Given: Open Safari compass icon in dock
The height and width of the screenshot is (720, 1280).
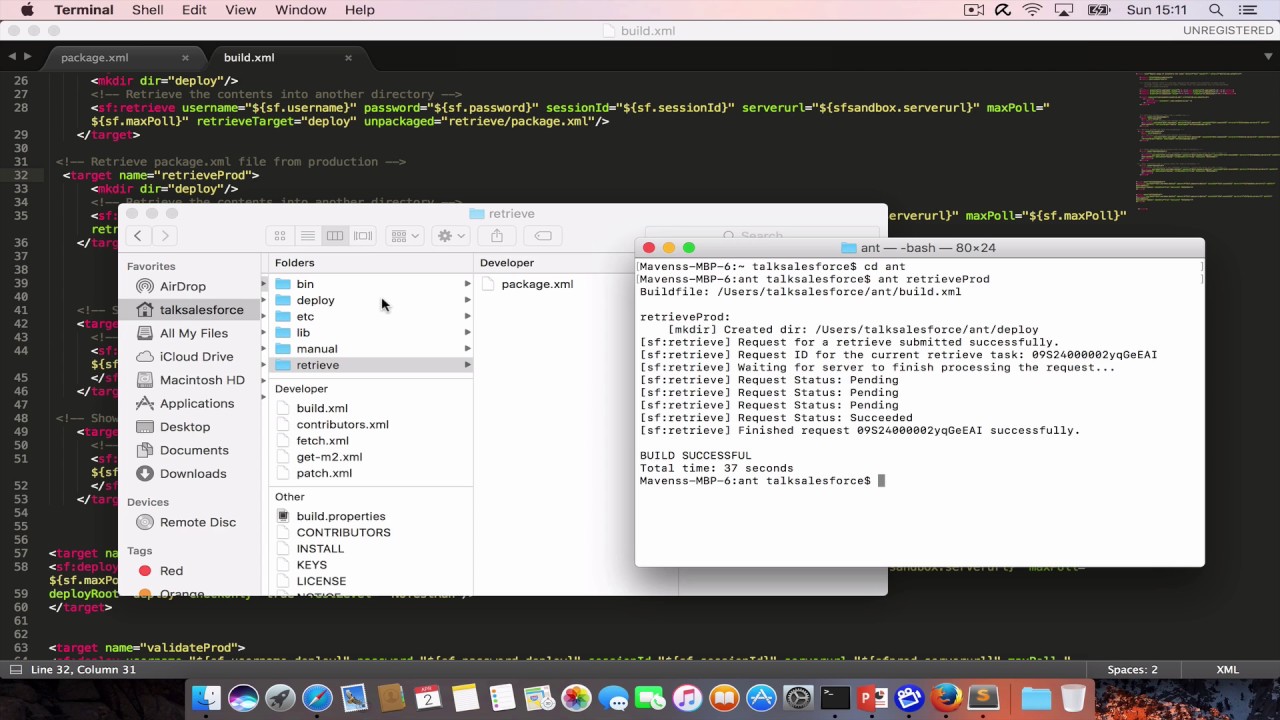Looking at the screenshot, I should click(317, 698).
